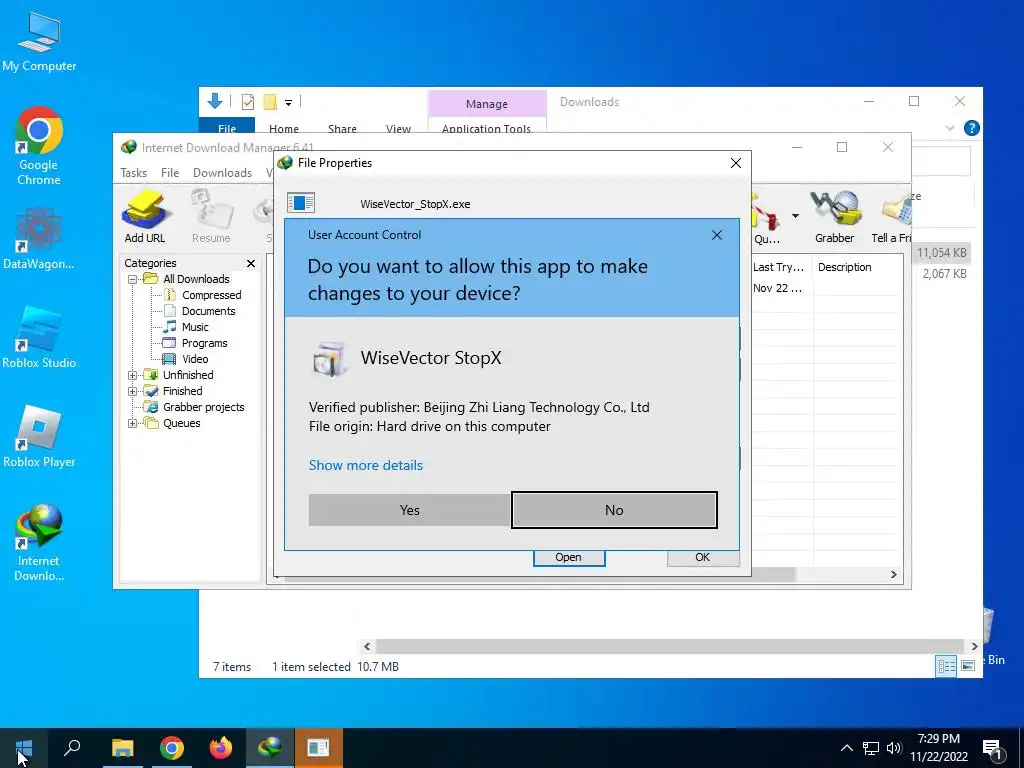Close the User Account Control prompt
Viewport: 1024px width, 768px height.
pyautogui.click(x=716, y=235)
